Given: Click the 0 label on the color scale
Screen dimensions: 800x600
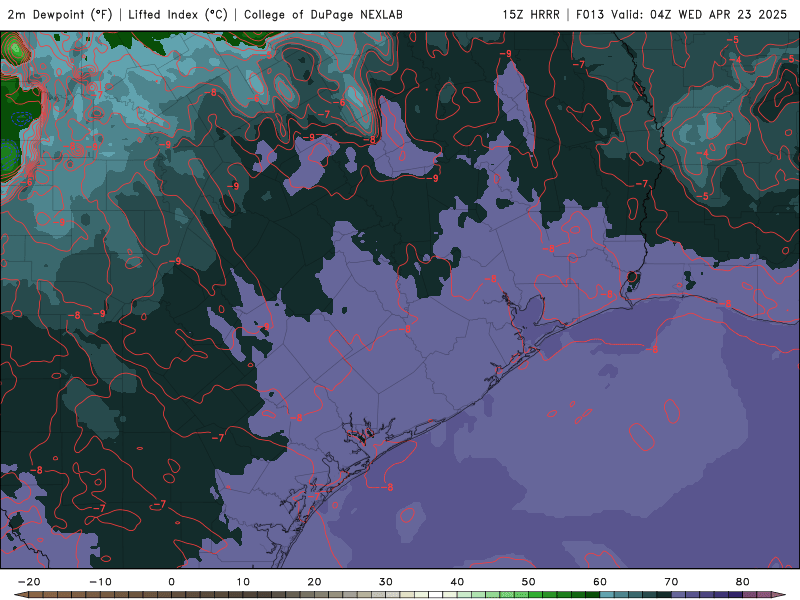Looking at the screenshot, I should [x=171, y=582].
